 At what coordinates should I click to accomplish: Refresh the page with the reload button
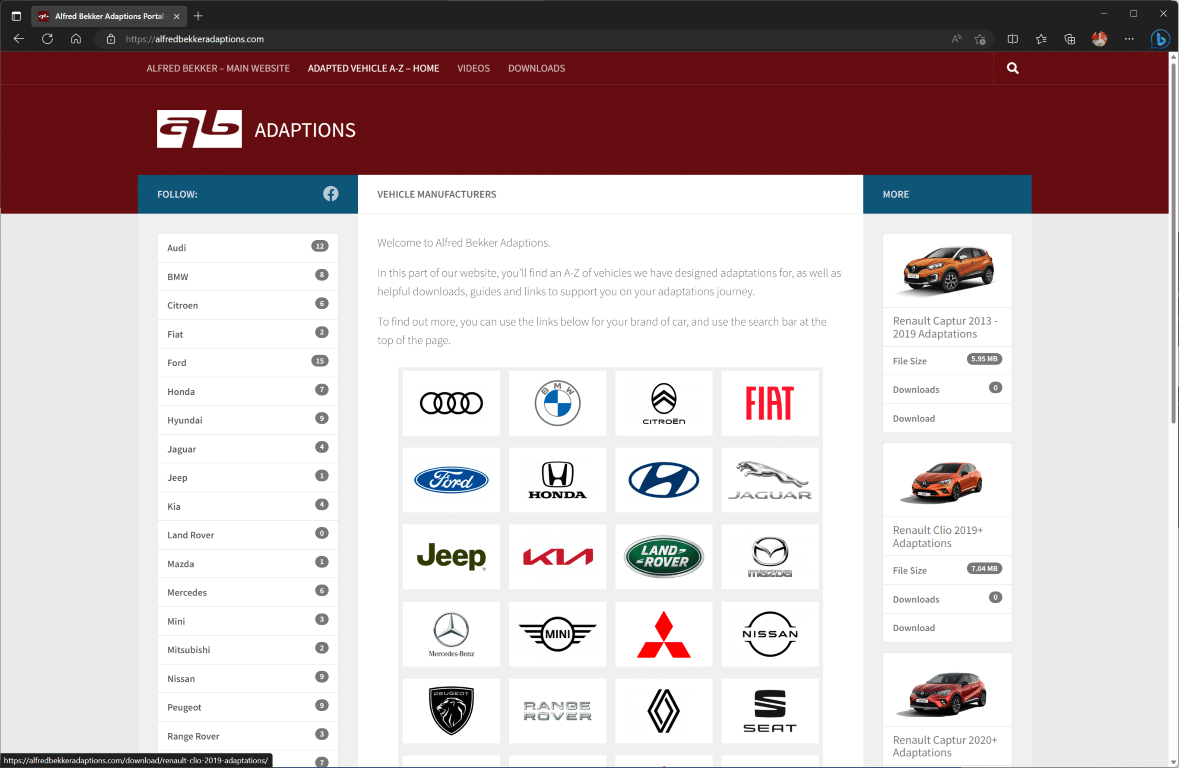[47, 39]
